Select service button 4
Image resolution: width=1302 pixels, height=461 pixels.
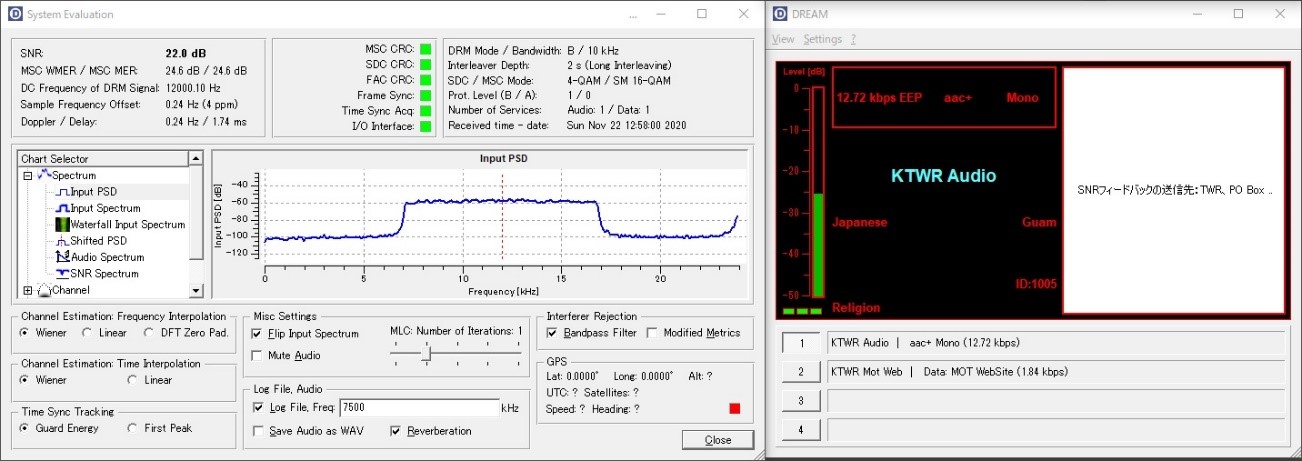pos(801,430)
